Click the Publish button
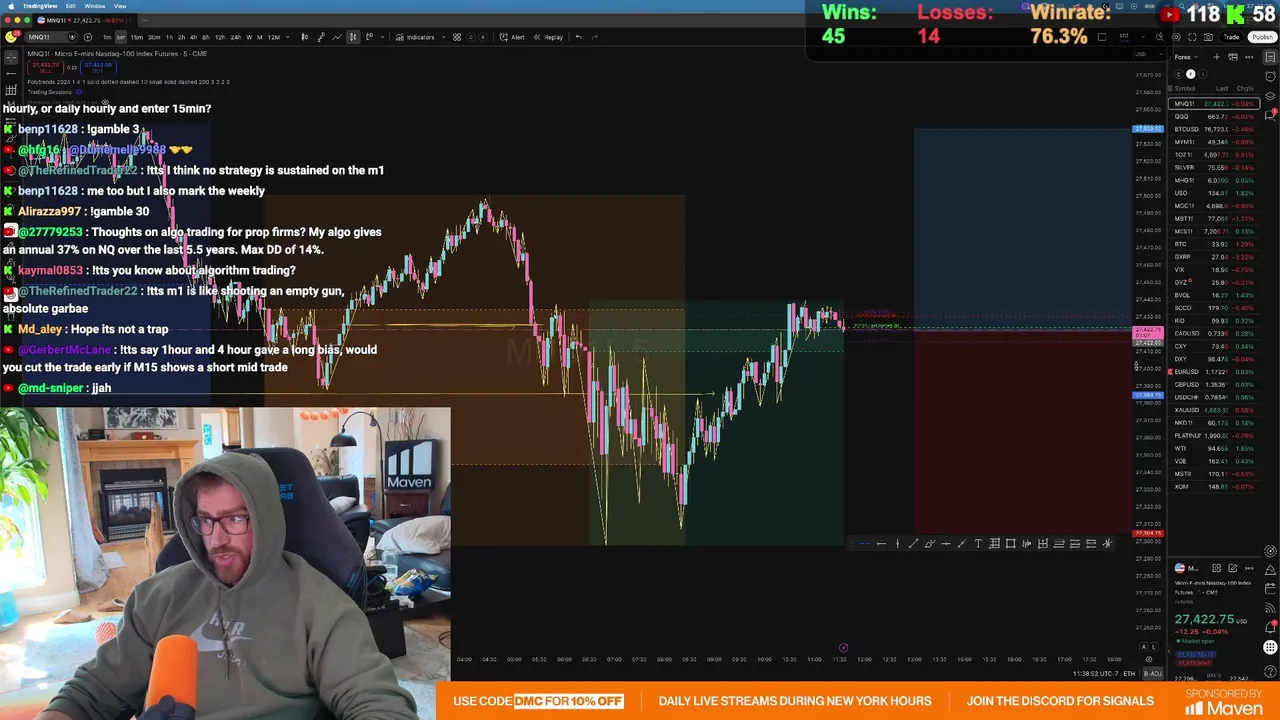1280x720 pixels. point(1262,37)
